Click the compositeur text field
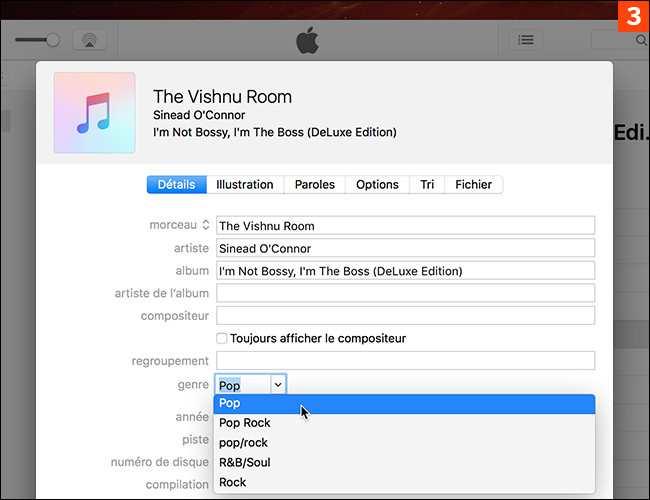The width and height of the screenshot is (650, 500). pyautogui.click(x=405, y=316)
